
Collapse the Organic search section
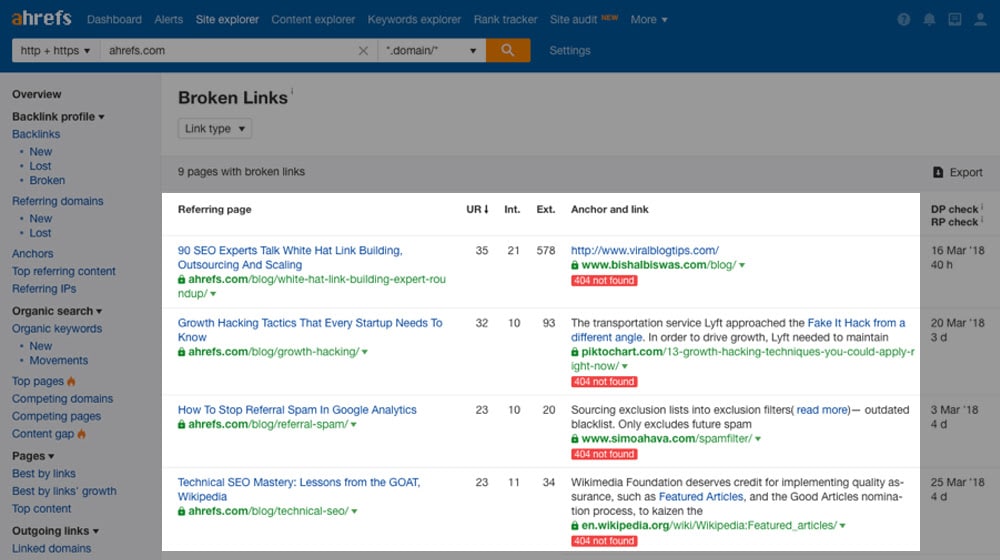tap(57, 311)
